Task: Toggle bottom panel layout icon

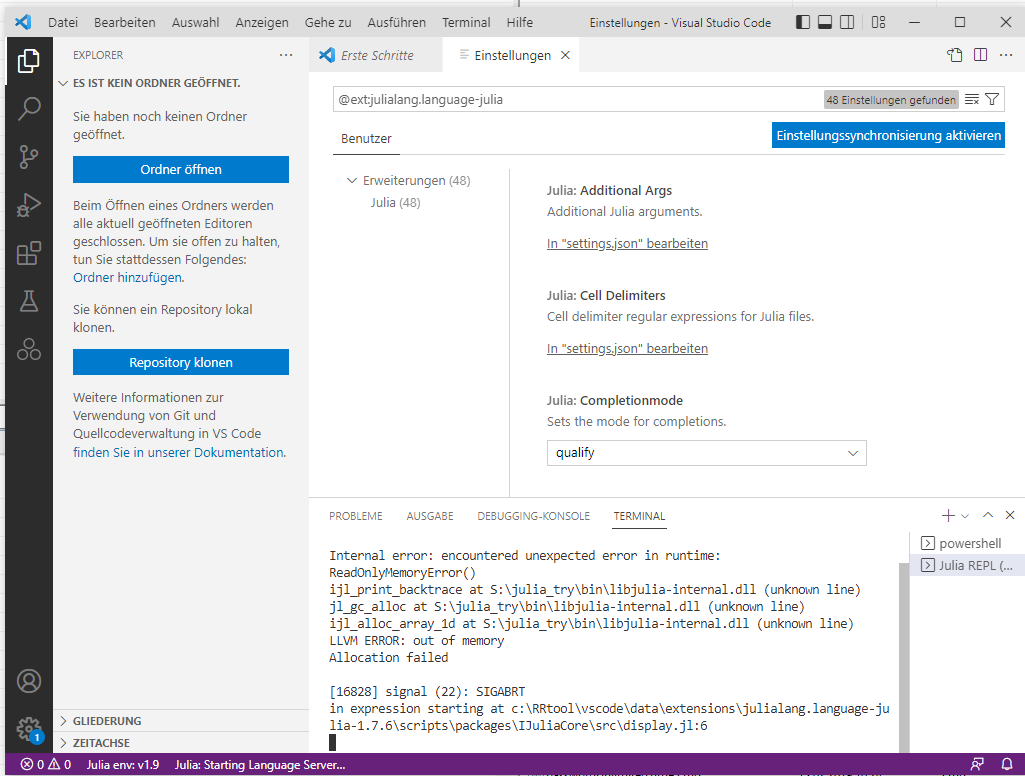Action: pos(825,22)
